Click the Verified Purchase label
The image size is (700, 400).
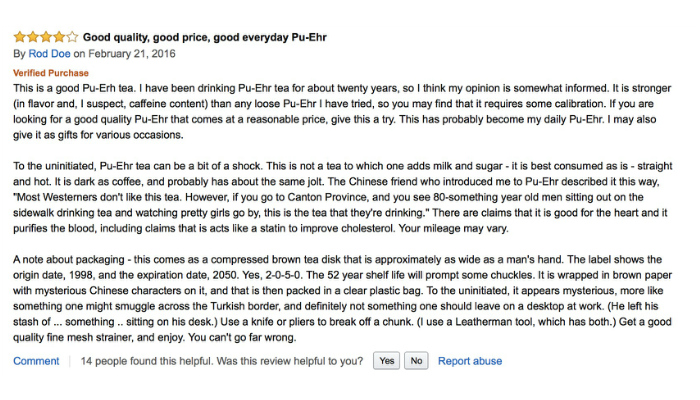coord(51,73)
